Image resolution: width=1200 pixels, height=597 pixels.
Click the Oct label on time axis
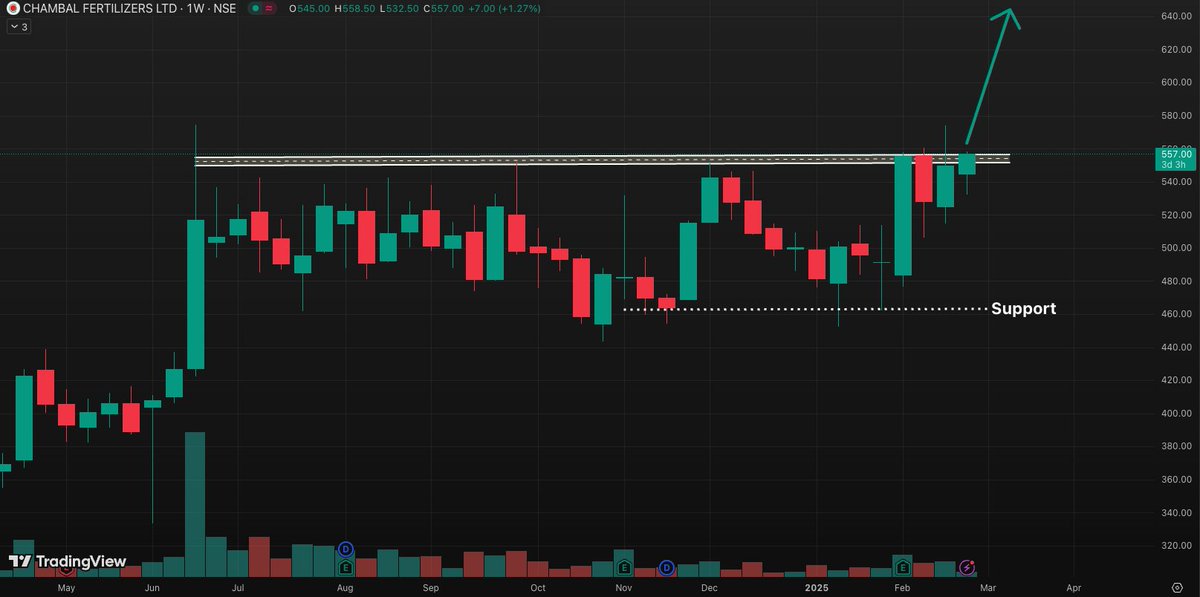(x=539, y=587)
